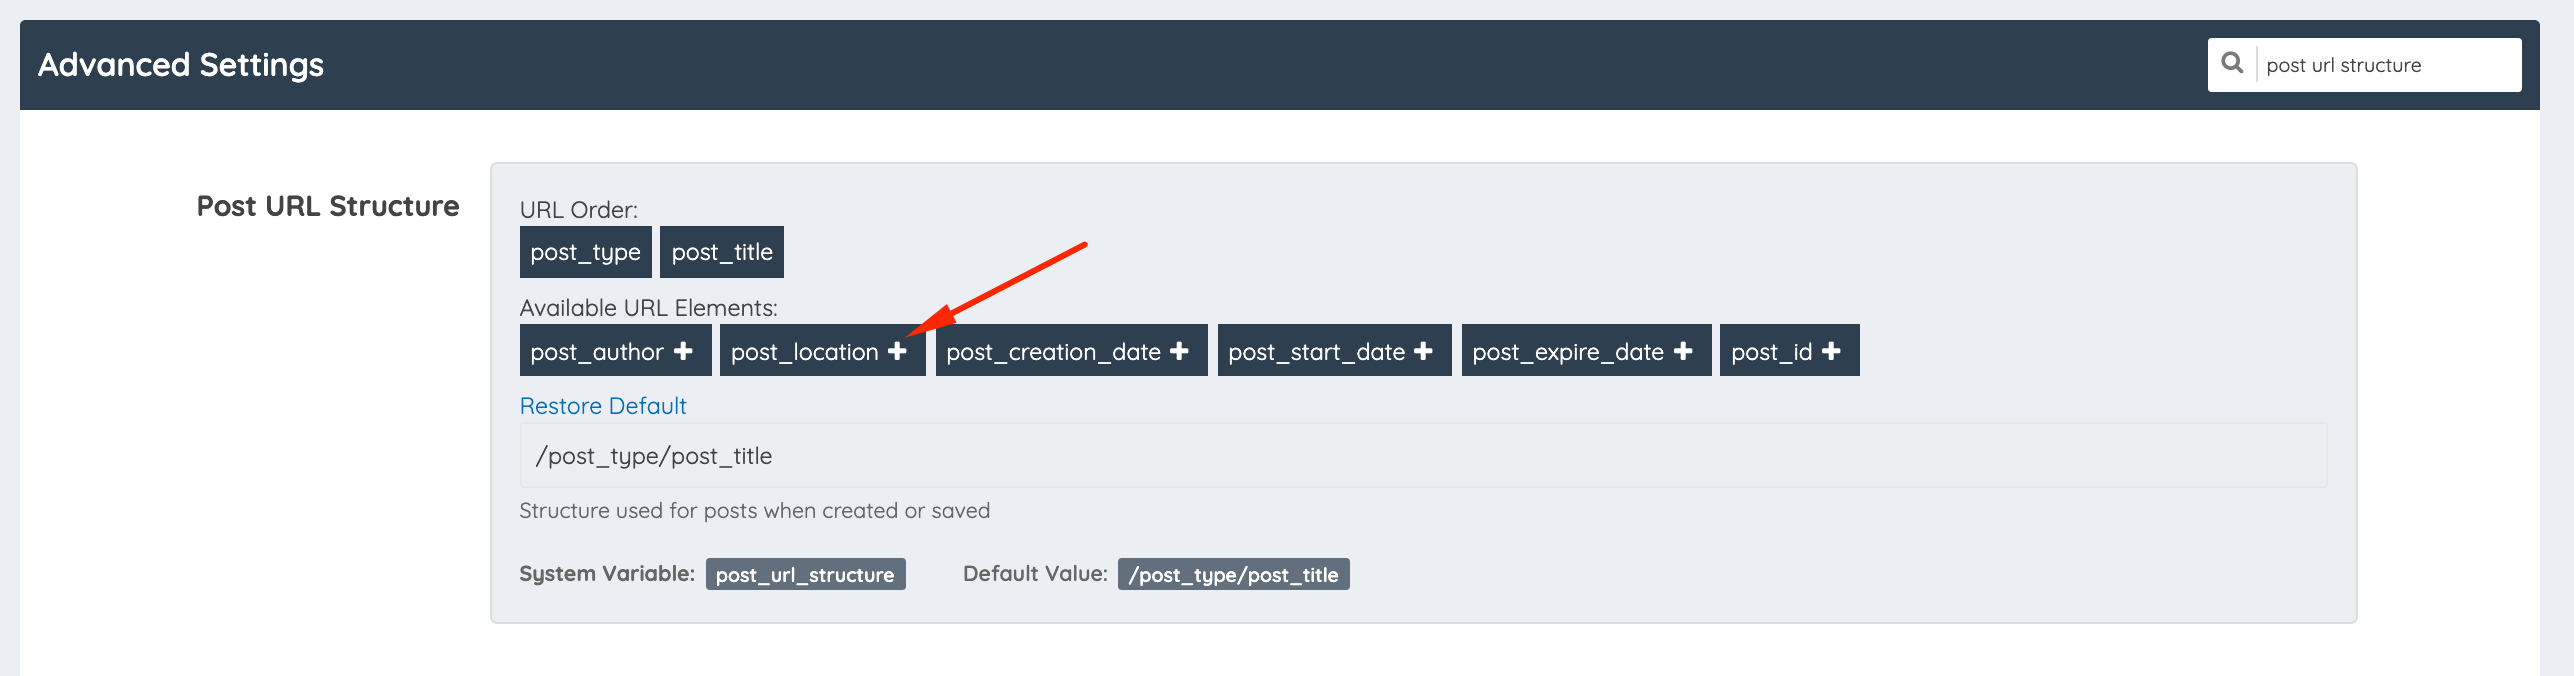Add post_creation_date via its plus icon
The width and height of the screenshot is (2574, 676).
(1179, 351)
